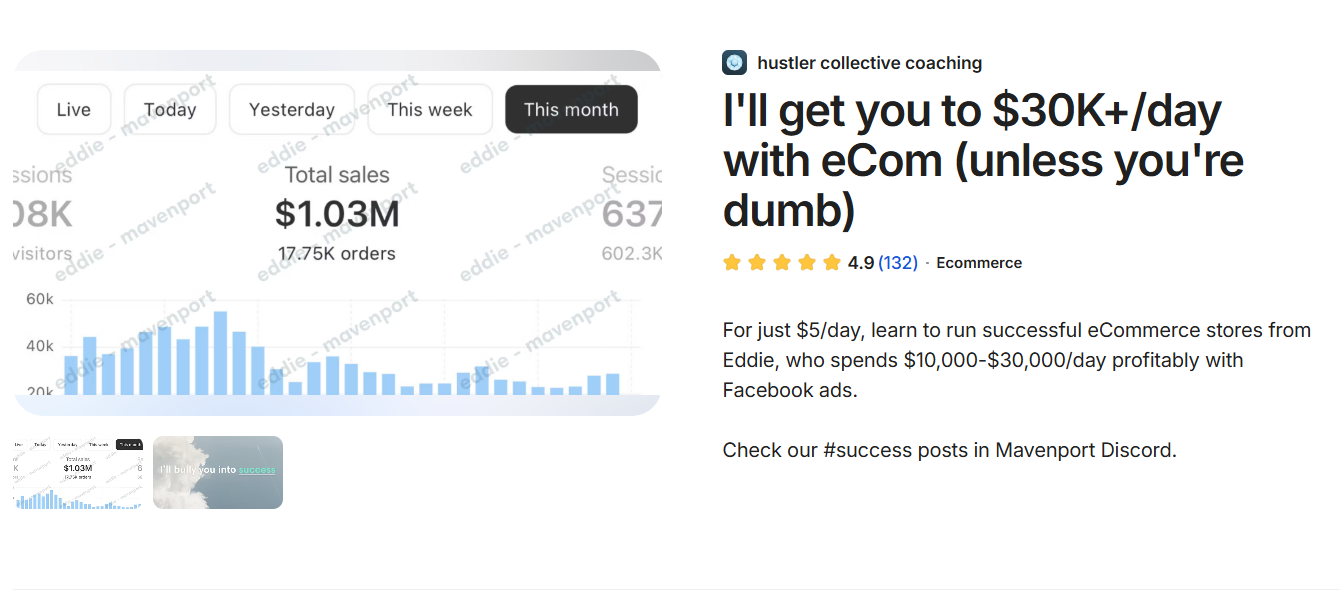Click the 4.9 rating score text
Screen dimensions: 1340x608
tap(860, 263)
